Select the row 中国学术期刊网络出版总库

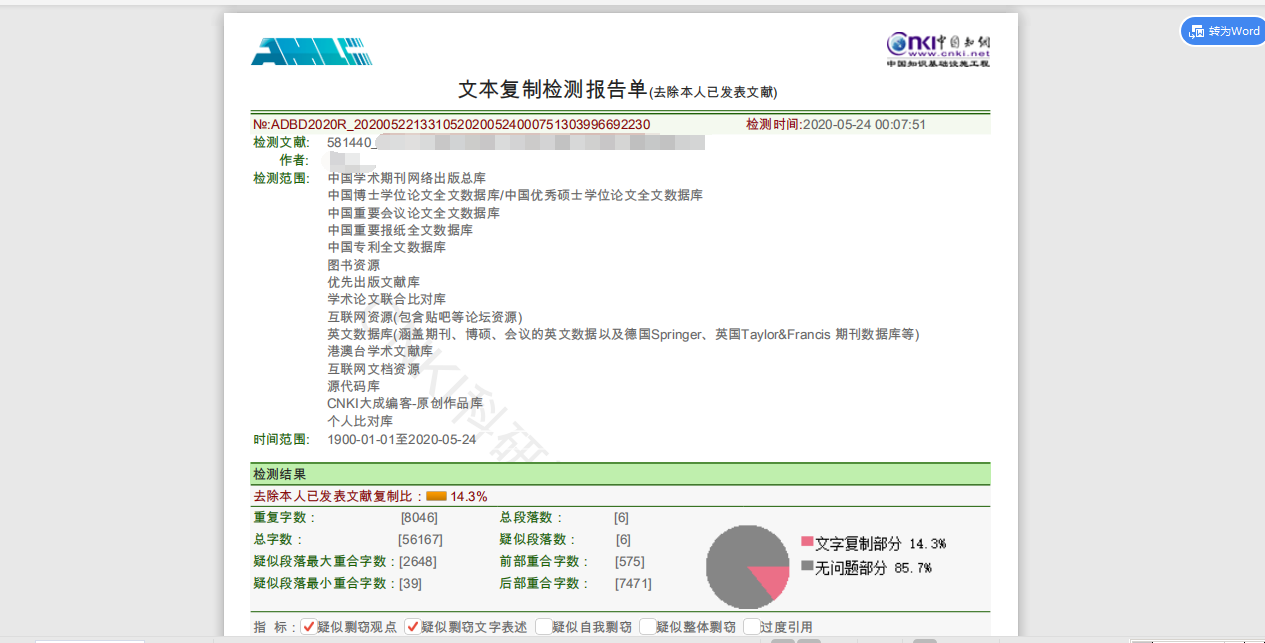click(x=406, y=178)
